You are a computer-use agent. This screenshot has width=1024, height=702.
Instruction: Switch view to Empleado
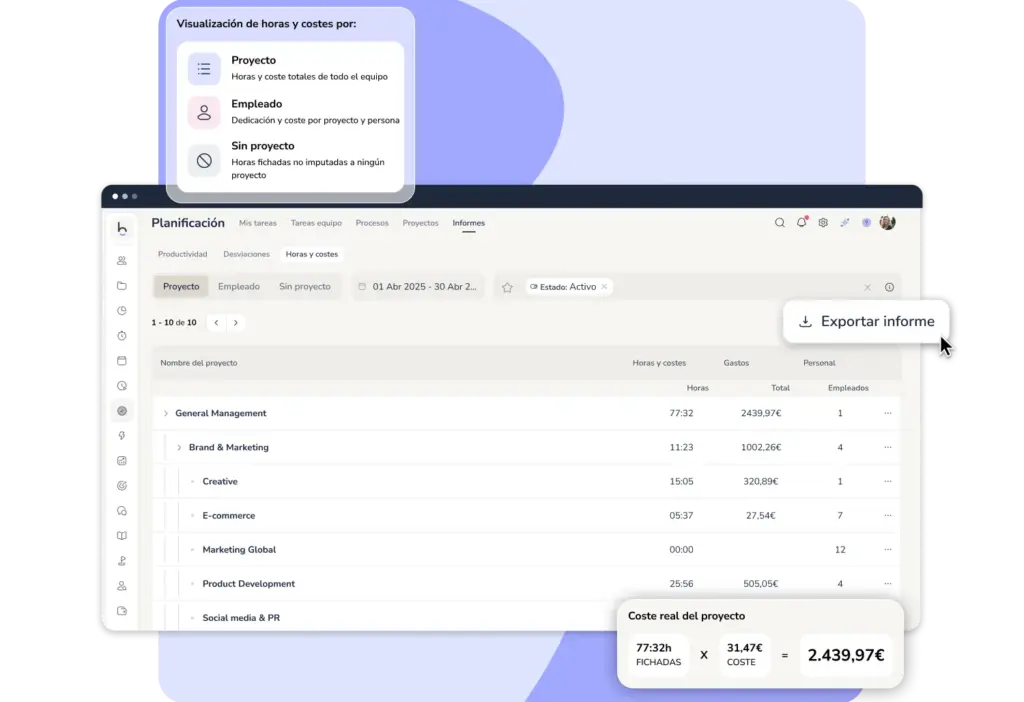point(239,287)
